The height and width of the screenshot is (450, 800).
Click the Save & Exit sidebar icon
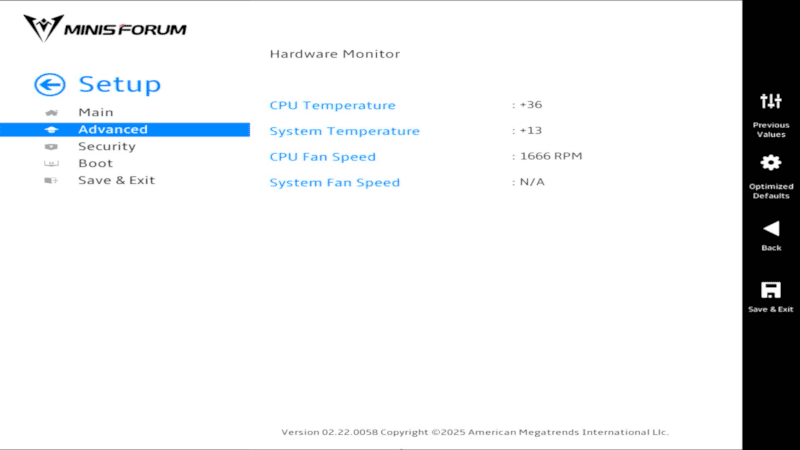tap(52, 181)
